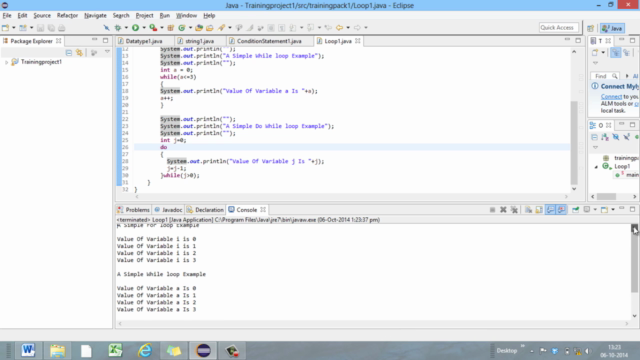Run the program with green Run button
Screen dimensions: 640x360
[x=136, y=28]
